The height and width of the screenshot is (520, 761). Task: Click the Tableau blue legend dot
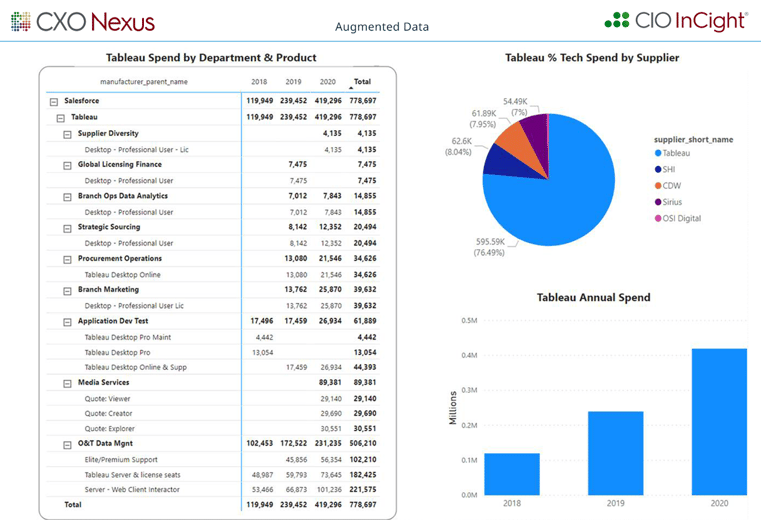coord(658,153)
